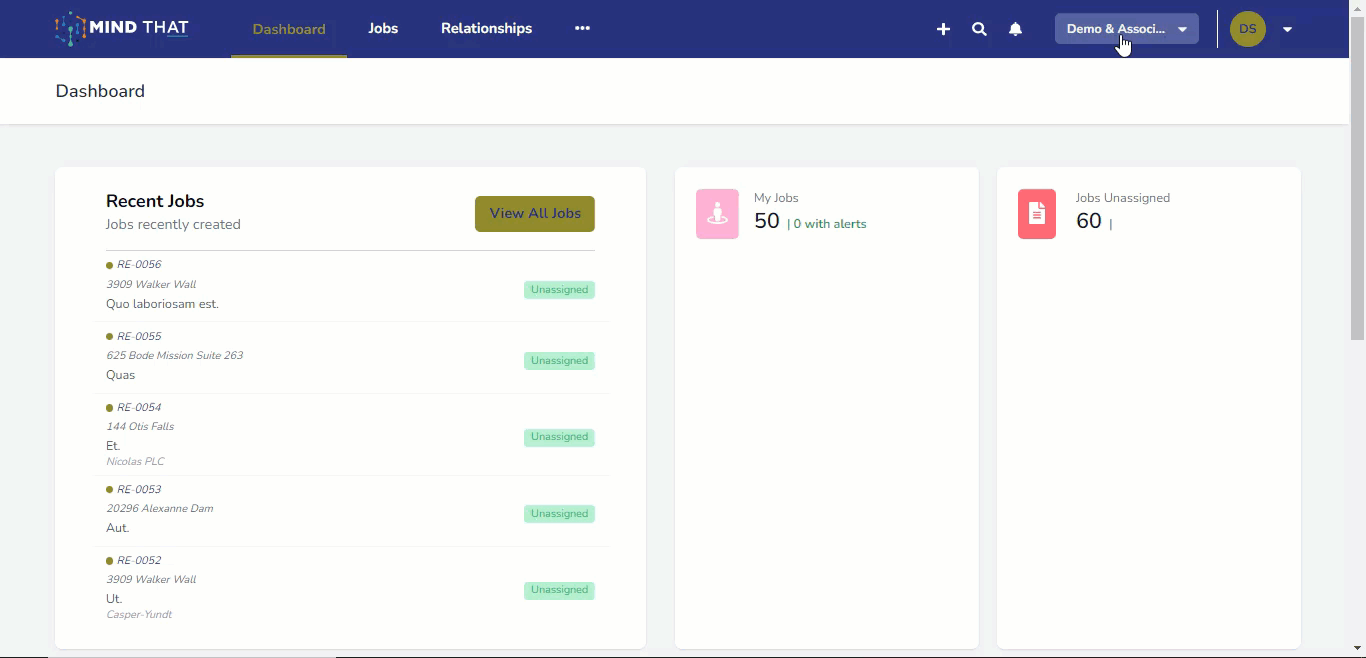Open job RE-0054
The width and height of the screenshot is (1366, 658).
[139, 407]
